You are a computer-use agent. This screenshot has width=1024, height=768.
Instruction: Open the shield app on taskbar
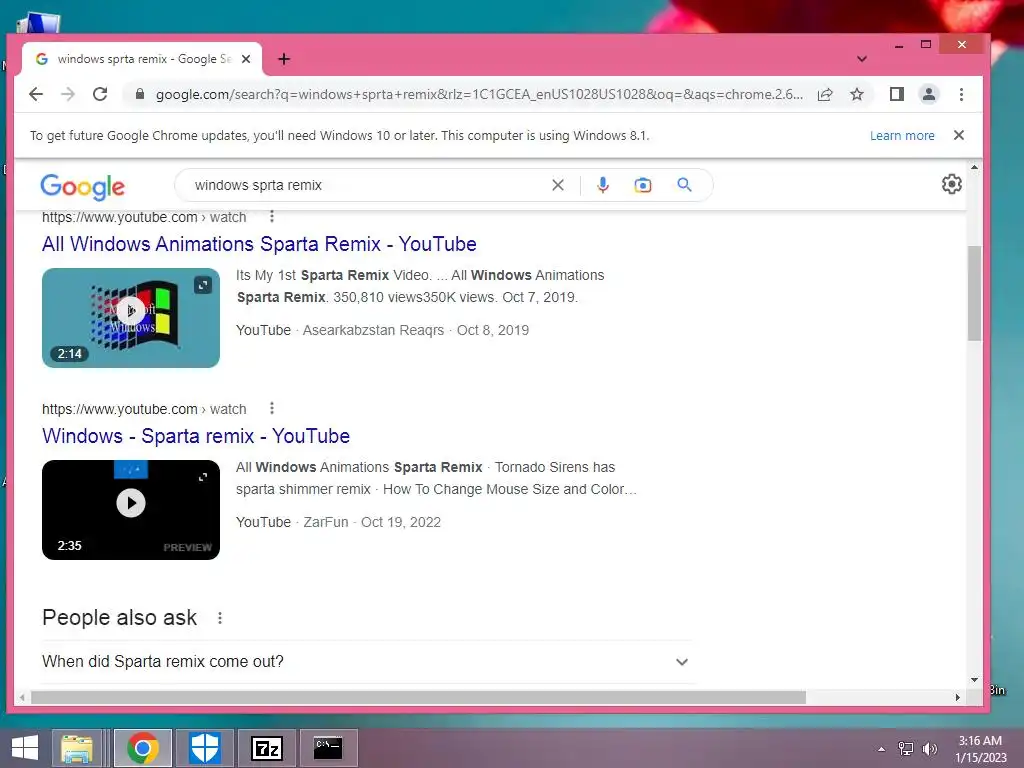(x=204, y=748)
